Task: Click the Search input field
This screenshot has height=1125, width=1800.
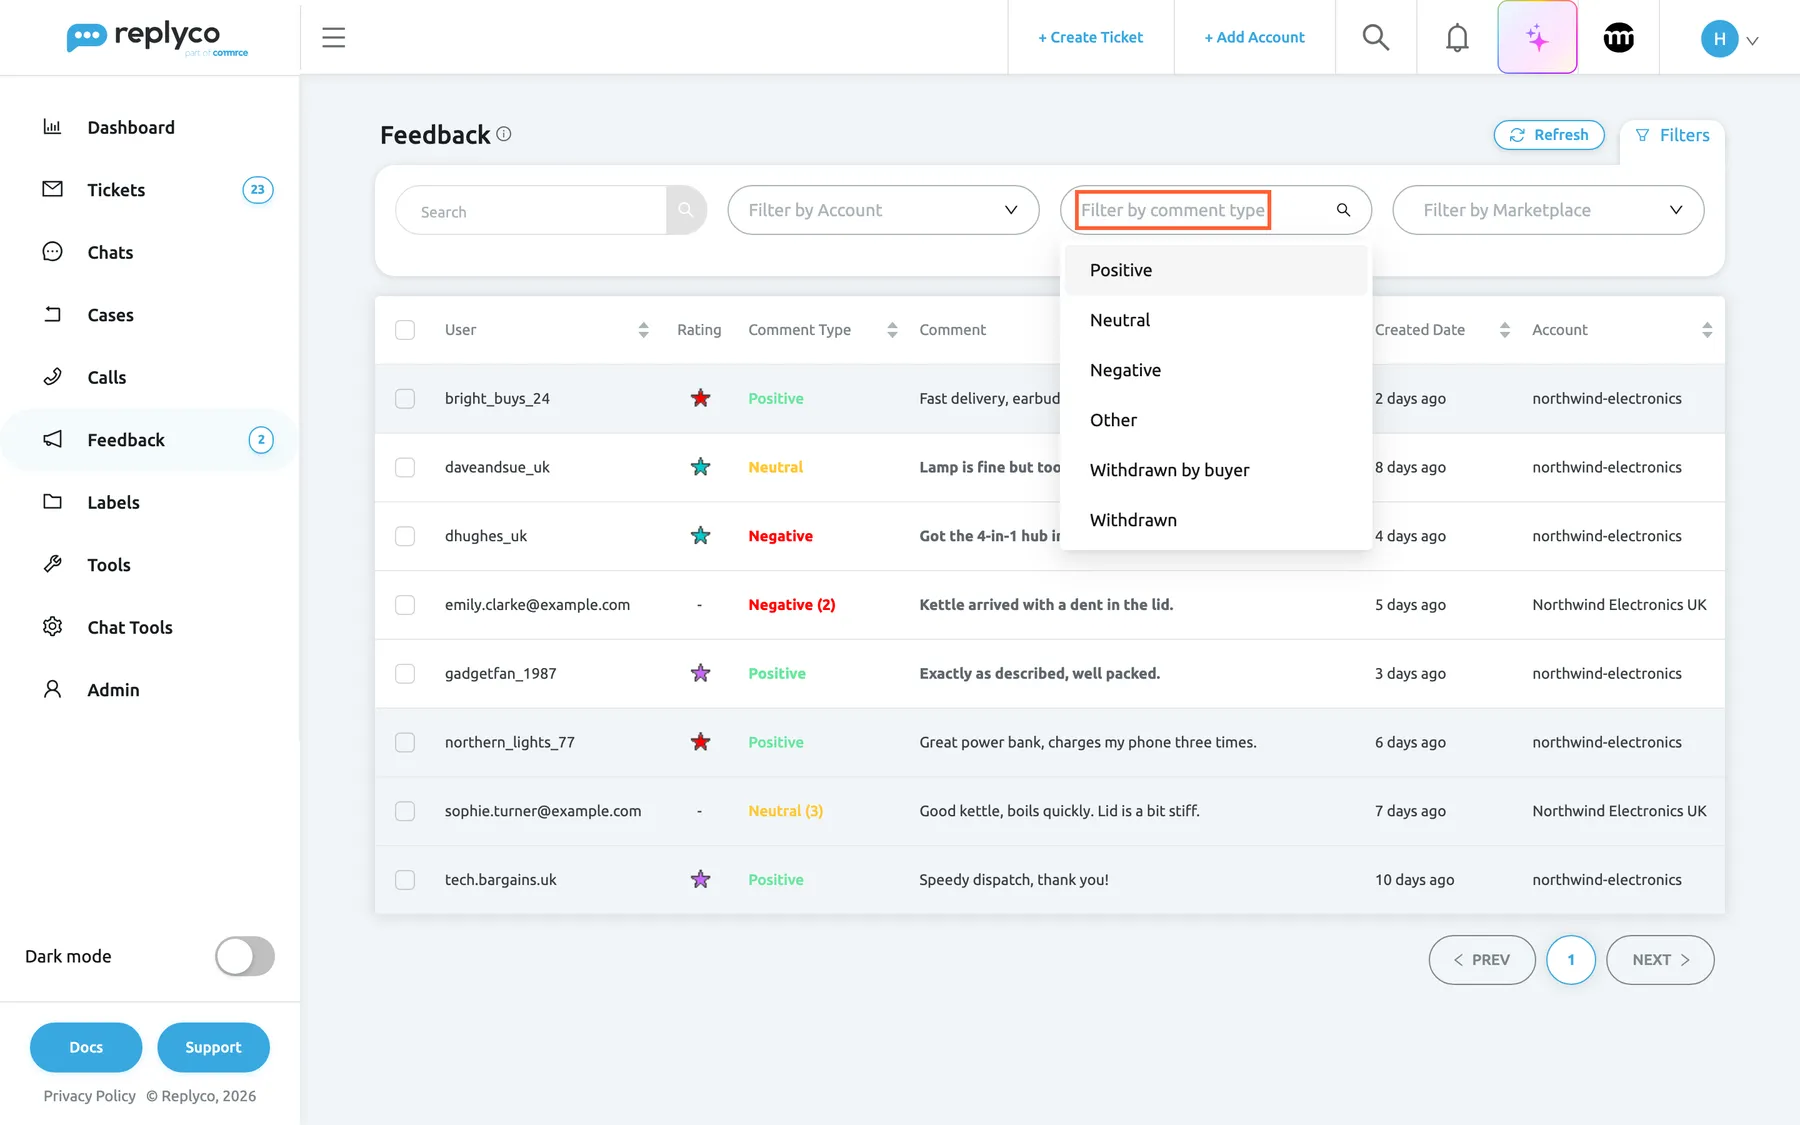Action: (x=531, y=210)
